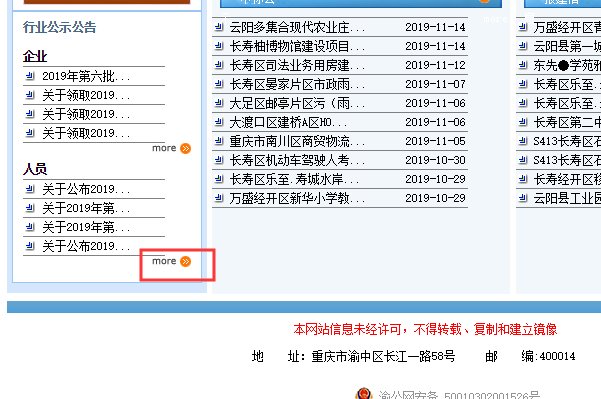This screenshot has height=399, width=601.
Task: Open 云阳多集合现代农业庄 article
Action: coord(297,27)
